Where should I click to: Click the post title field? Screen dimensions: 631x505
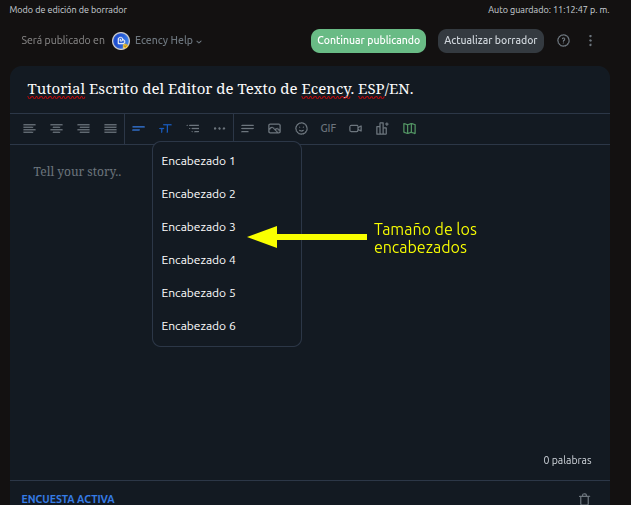[x=310, y=89]
